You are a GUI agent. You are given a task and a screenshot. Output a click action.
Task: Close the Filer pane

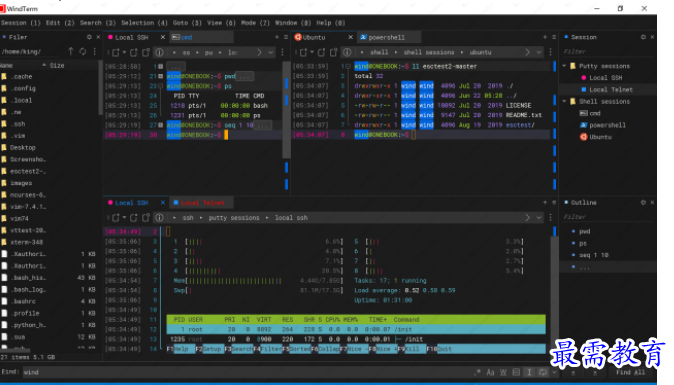click(x=98, y=37)
